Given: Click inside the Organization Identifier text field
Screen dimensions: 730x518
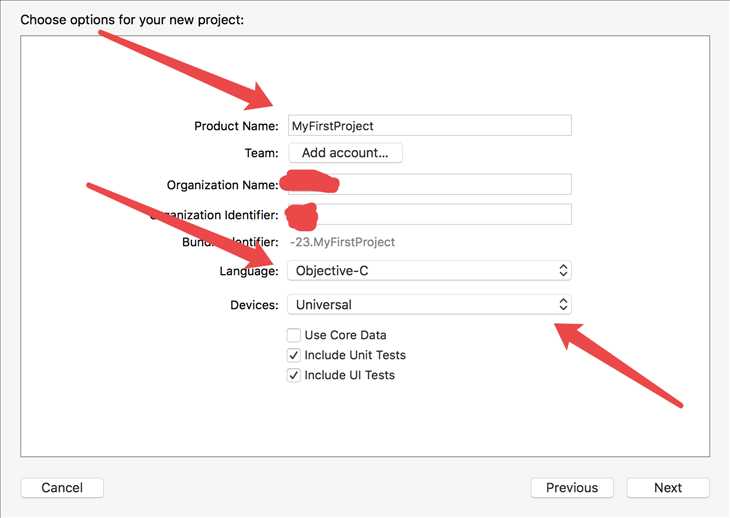Looking at the screenshot, I should pos(429,215).
